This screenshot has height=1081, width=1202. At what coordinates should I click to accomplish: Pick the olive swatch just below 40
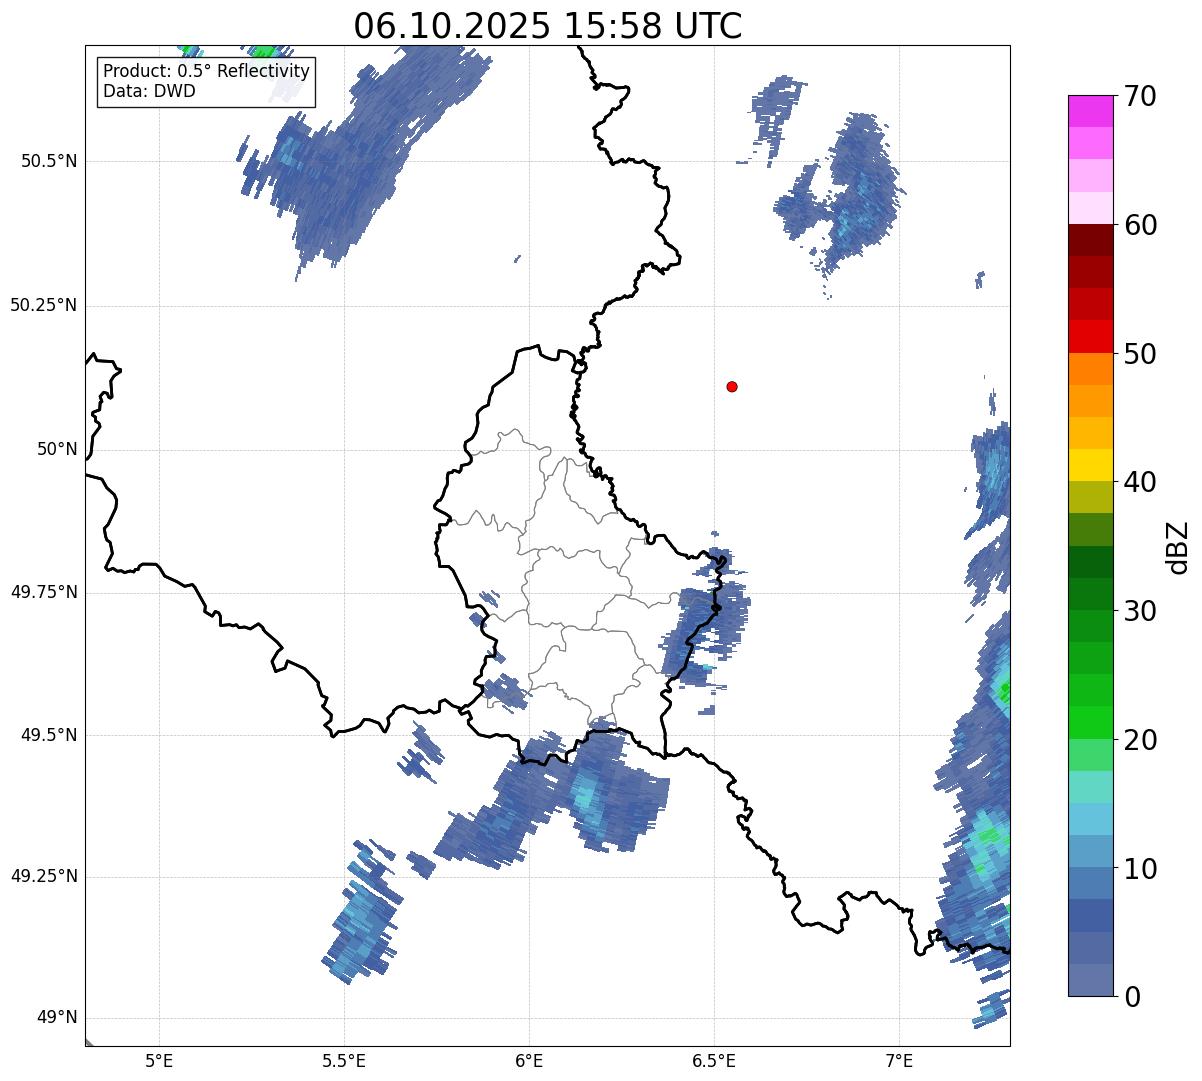pyautogui.click(x=1090, y=497)
